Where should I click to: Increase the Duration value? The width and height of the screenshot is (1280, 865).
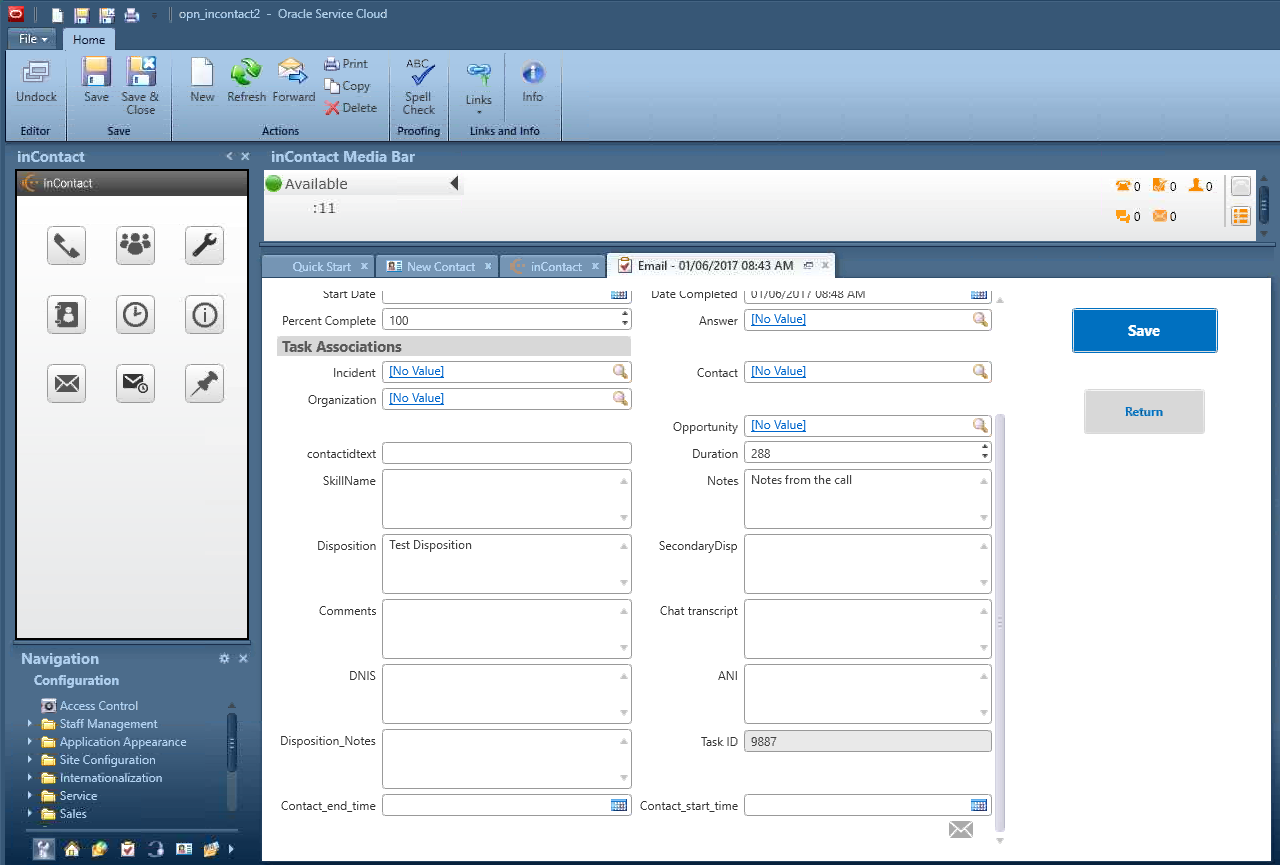coord(985,448)
